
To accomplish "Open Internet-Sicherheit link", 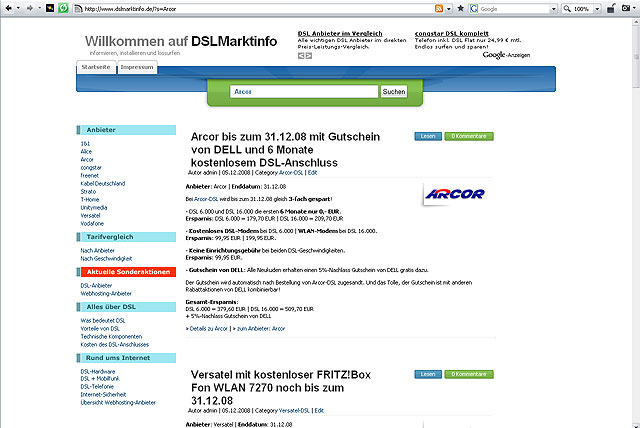I will tap(103, 395).
